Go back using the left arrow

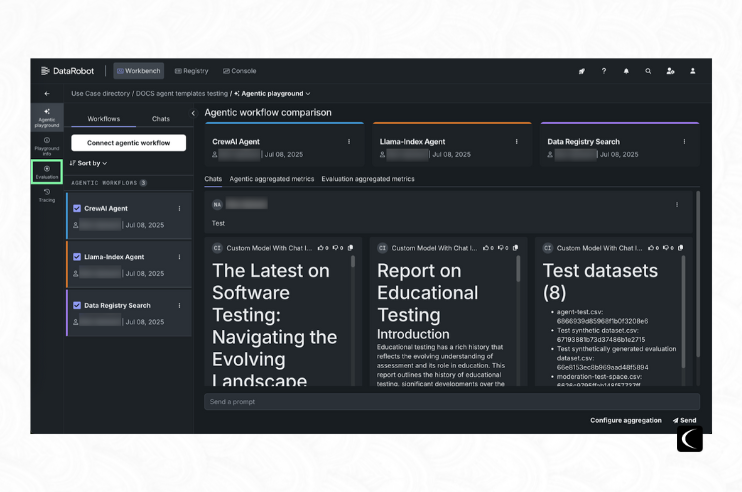[x=47, y=94]
